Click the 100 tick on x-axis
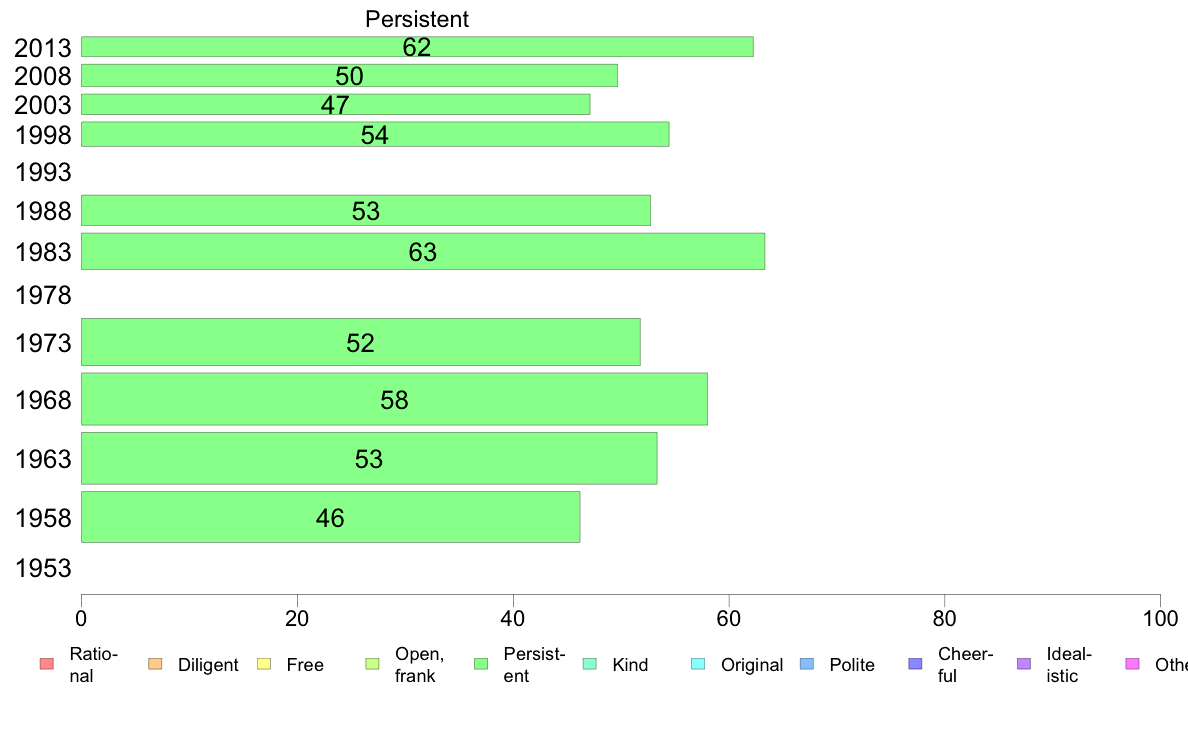 1160,619
